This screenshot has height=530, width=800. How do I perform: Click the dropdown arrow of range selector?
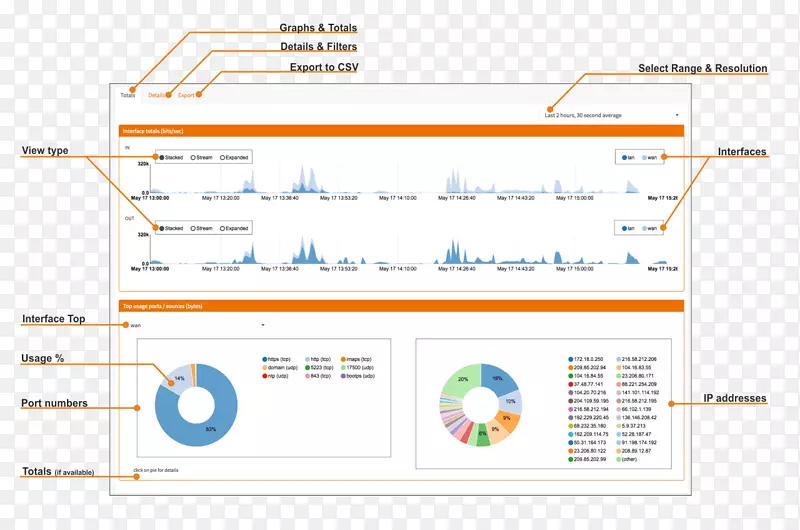coord(677,115)
